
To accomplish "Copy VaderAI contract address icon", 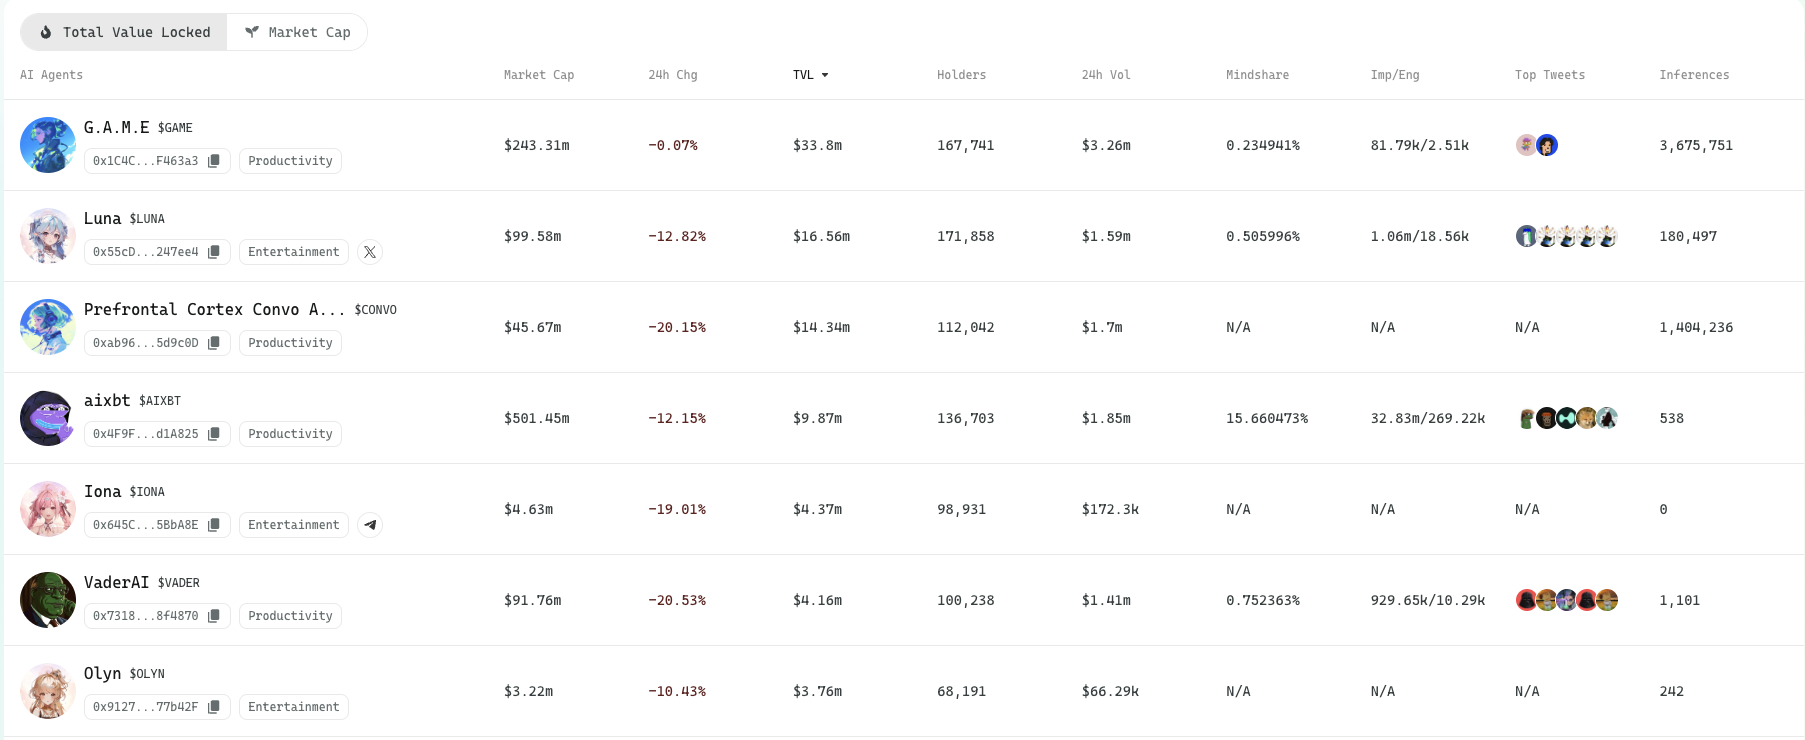I will pyautogui.click(x=213, y=616).
